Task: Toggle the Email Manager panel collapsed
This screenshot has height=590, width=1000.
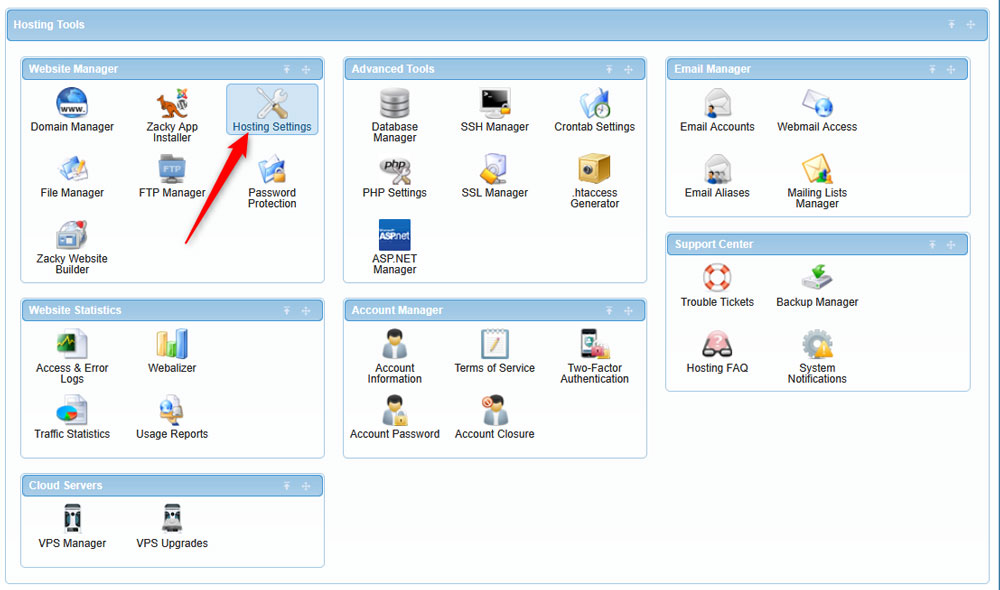Action: 933,68
